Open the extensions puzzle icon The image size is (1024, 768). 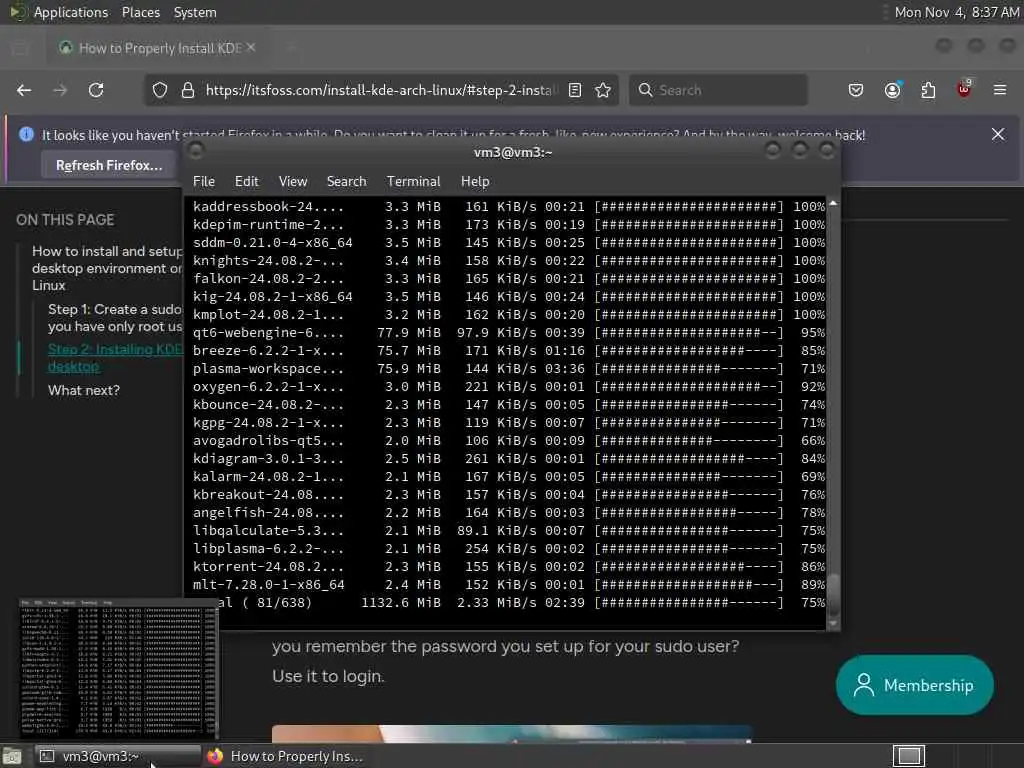click(x=928, y=90)
